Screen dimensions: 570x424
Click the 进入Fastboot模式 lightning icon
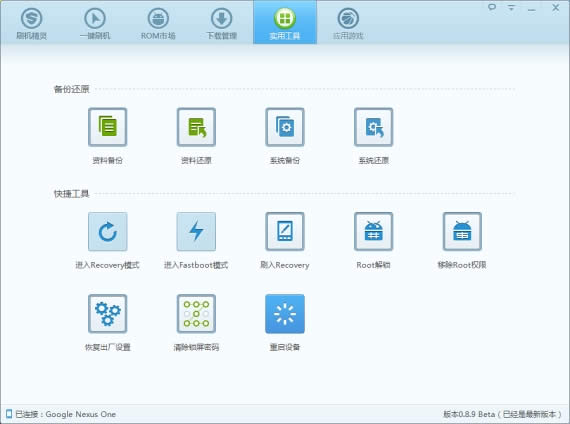pyautogui.click(x=196, y=232)
